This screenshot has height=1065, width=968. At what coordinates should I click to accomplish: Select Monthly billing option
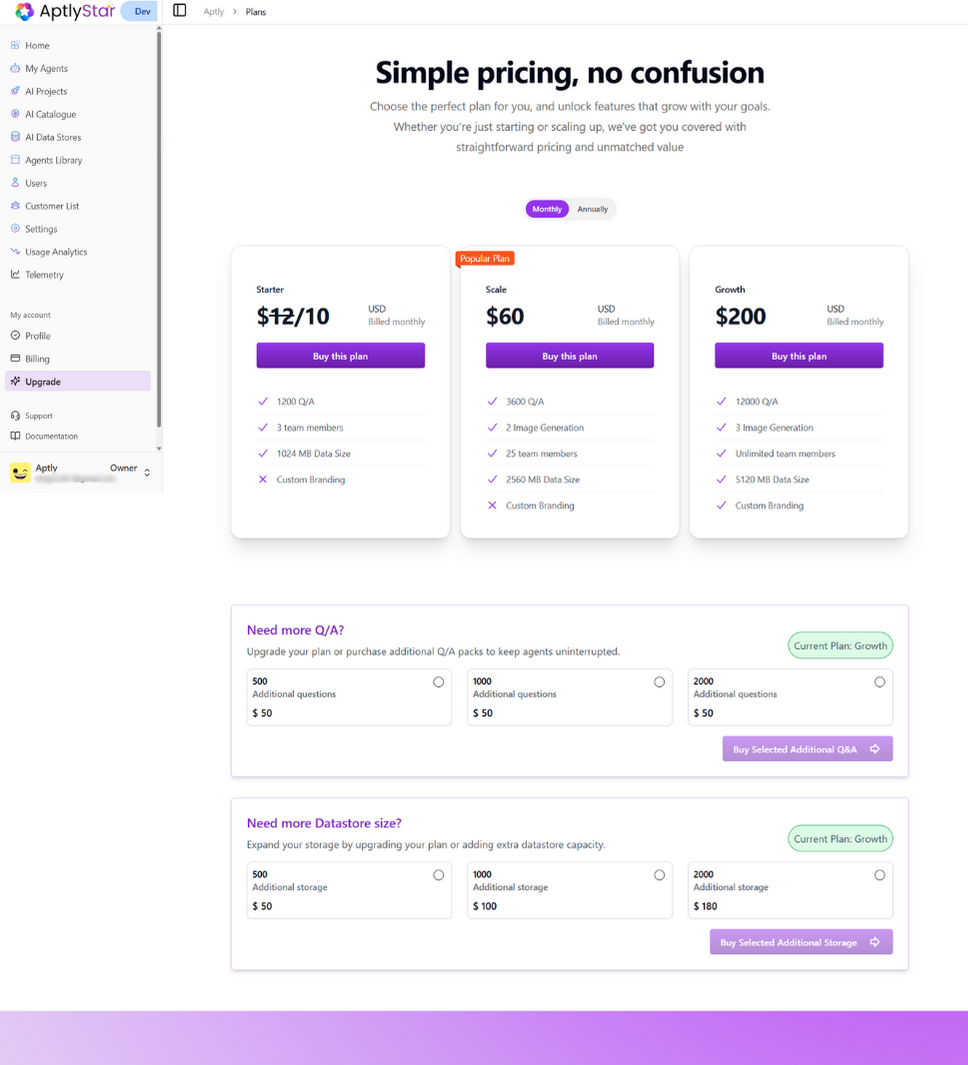[546, 209]
